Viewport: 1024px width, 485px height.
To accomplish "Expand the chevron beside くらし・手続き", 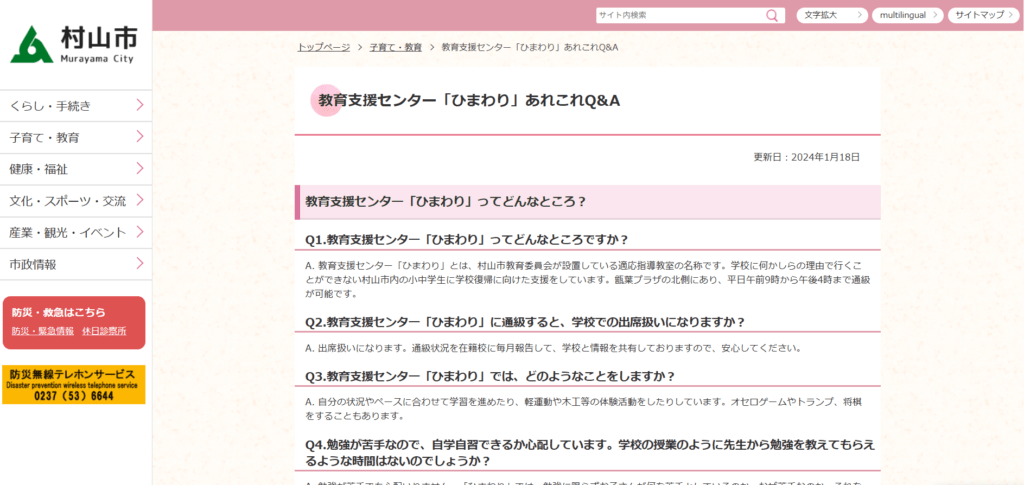I will click(140, 105).
